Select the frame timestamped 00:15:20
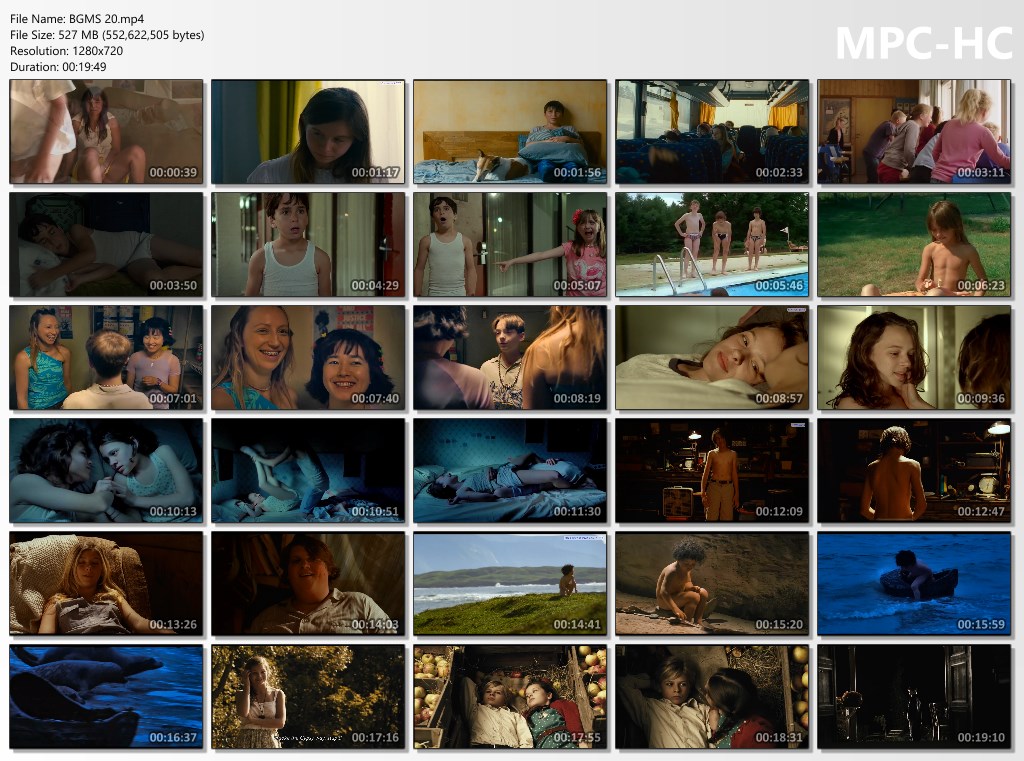 coord(712,584)
